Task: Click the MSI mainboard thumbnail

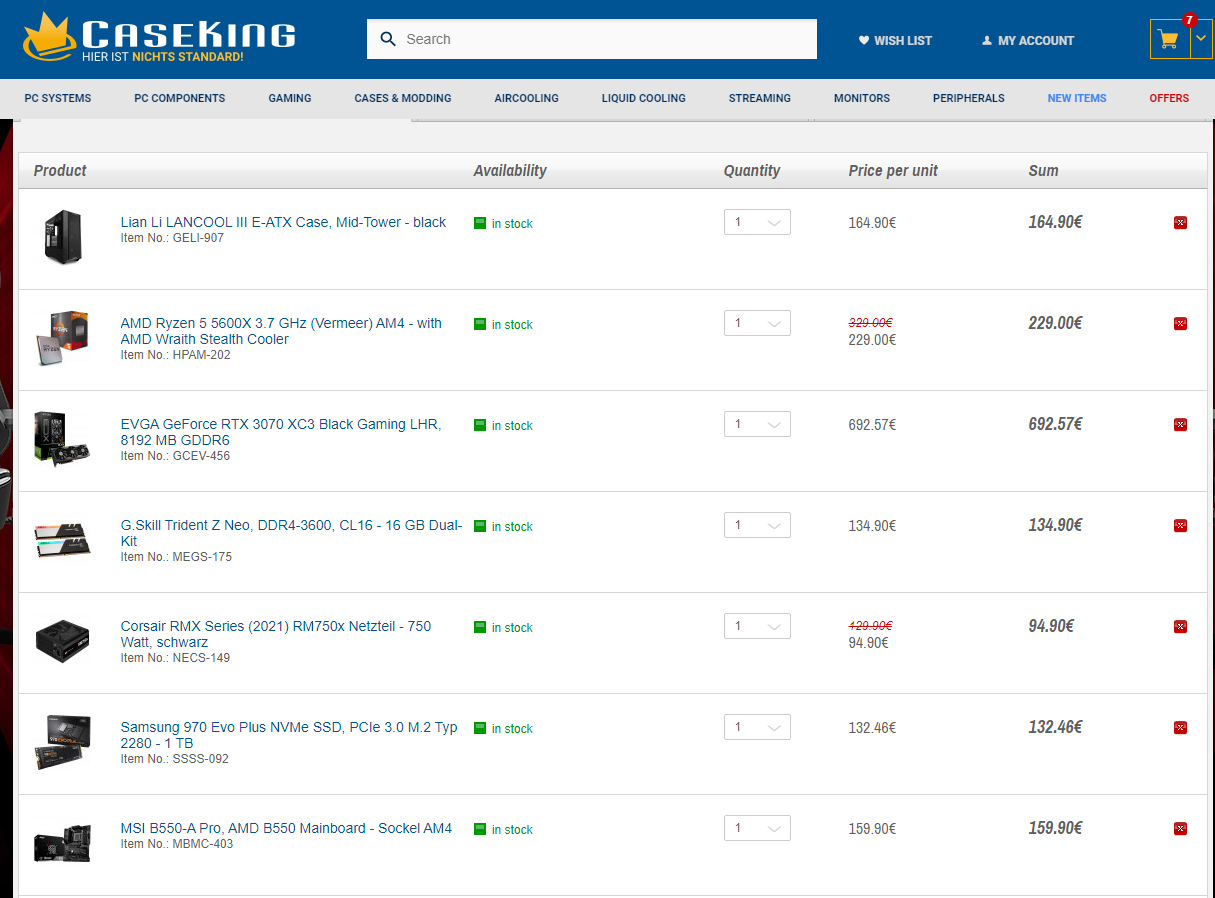Action: coord(62,844)
